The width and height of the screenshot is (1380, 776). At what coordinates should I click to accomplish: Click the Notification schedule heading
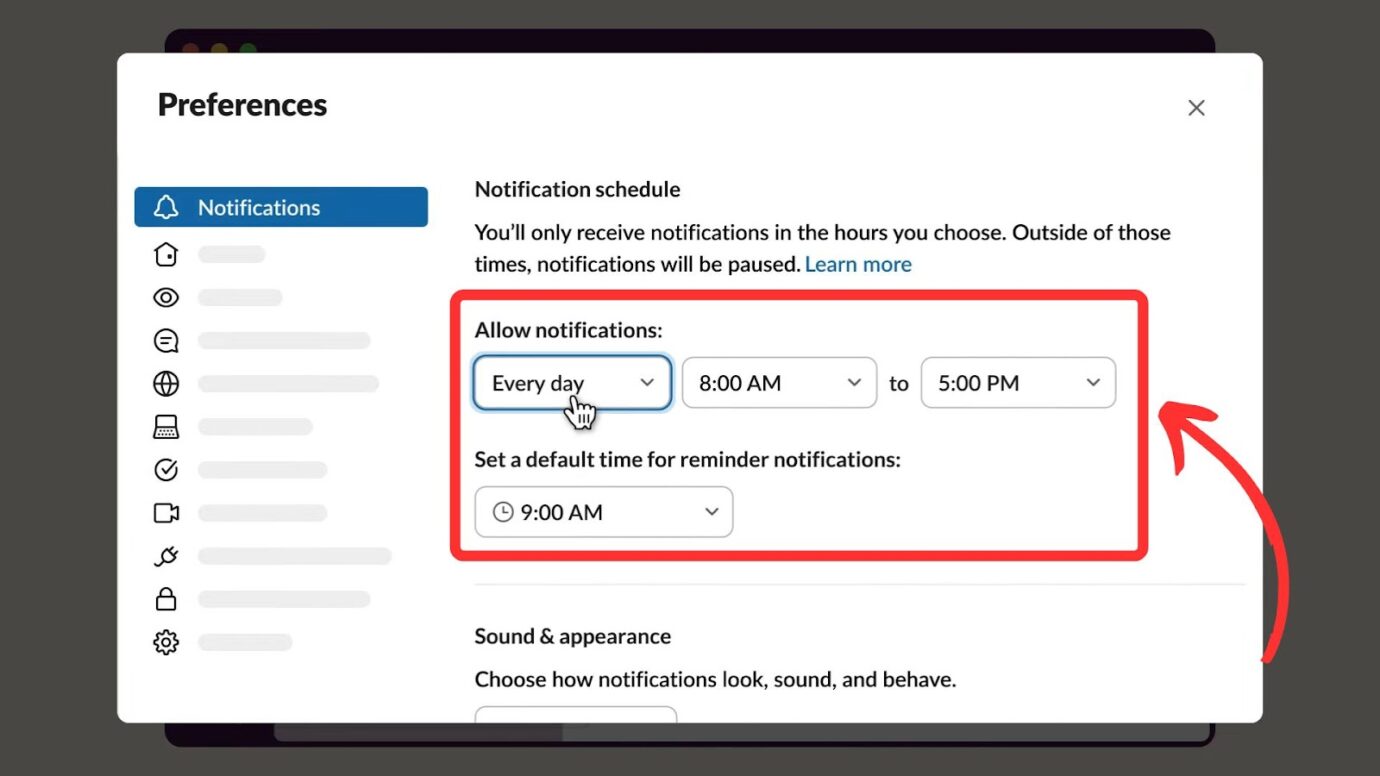pos(577,189)
